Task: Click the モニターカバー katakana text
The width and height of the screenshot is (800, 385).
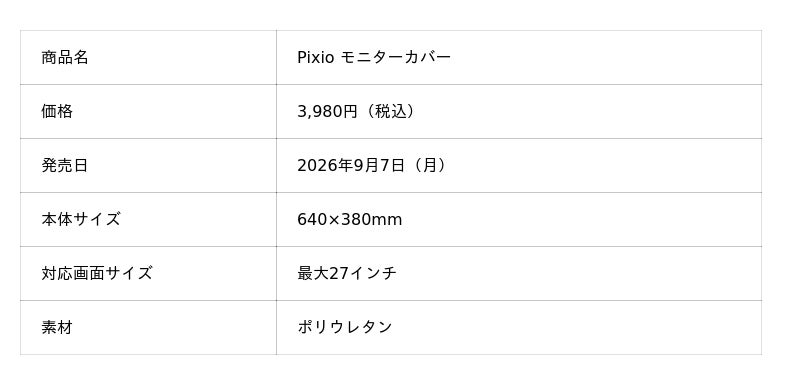Action: pos(395,58)
